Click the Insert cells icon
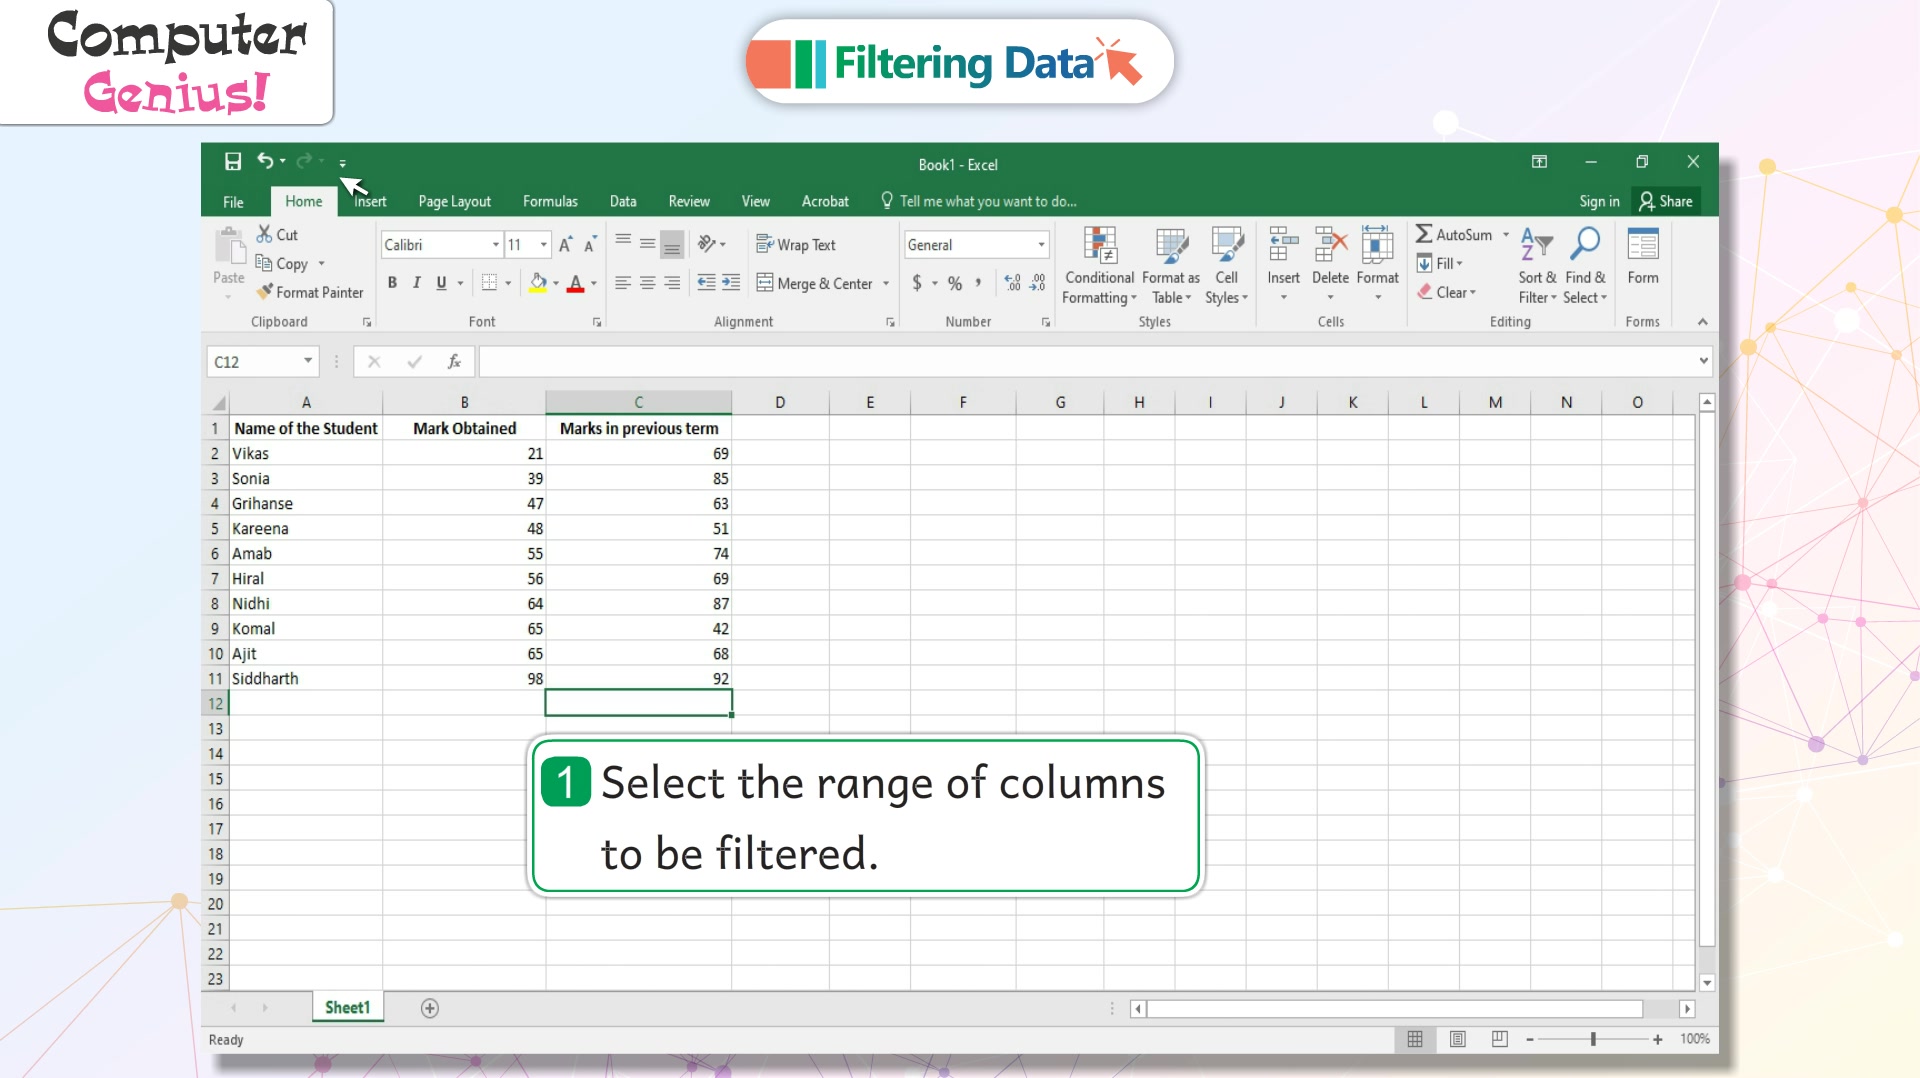The height and width of the screenshot is (1078, 1920). pyautogui.click(x=1283, y=244)
